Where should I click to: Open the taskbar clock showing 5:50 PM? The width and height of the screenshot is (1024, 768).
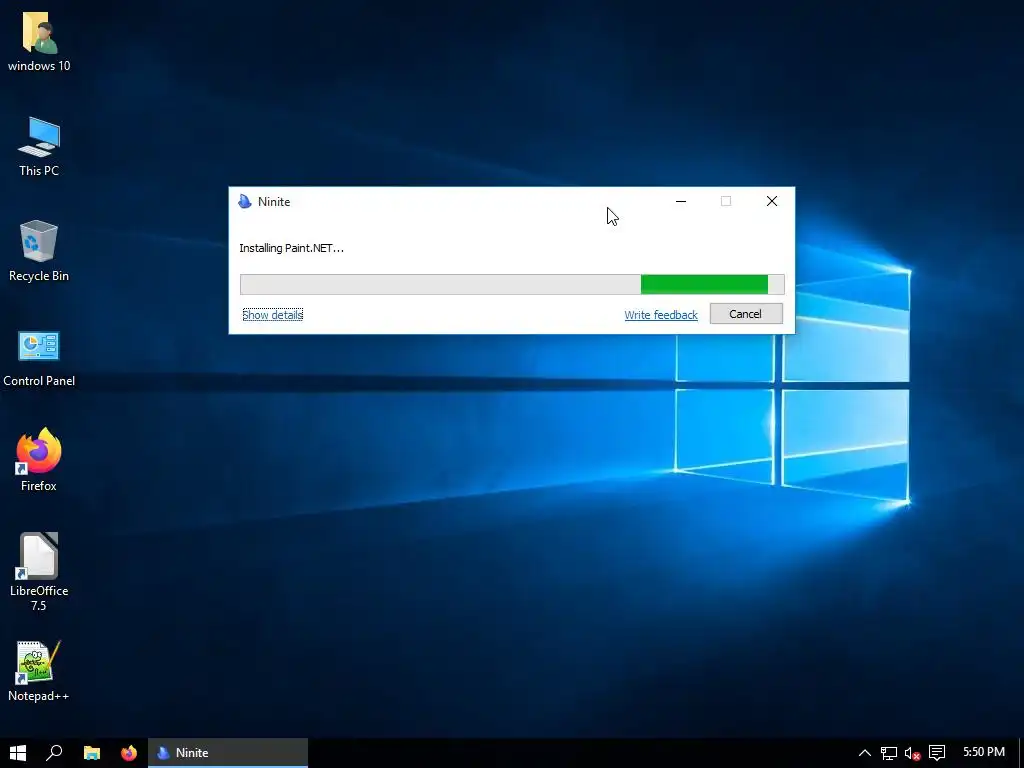pyautogui.click(x=984, y=752)
